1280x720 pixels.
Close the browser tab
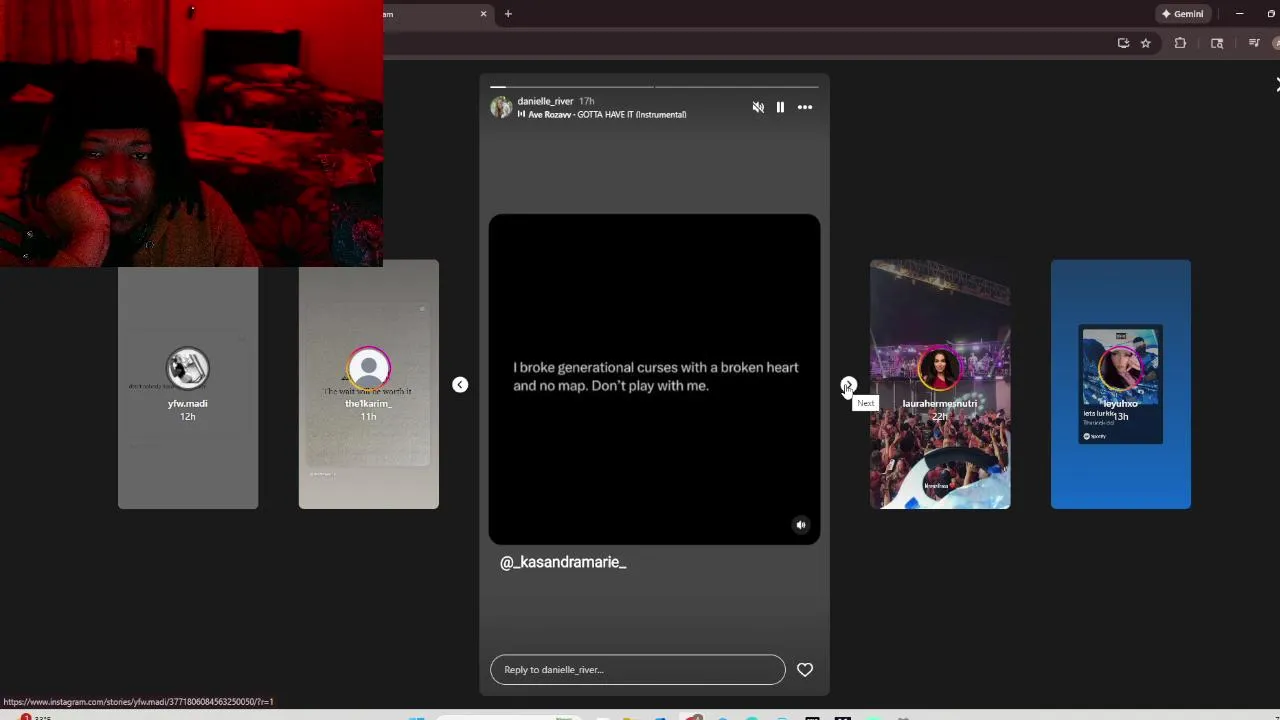[x=483, y=14]
